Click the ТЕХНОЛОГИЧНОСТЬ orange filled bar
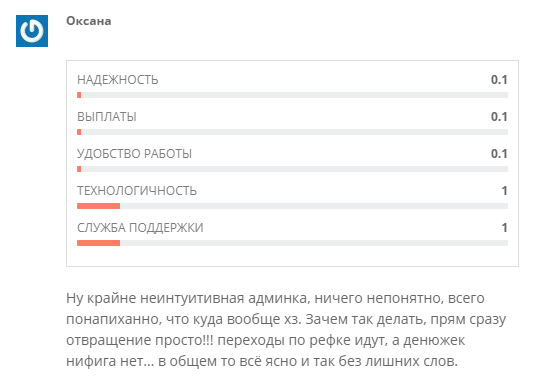This screenshot has width=545, height=392. (99, 206)
